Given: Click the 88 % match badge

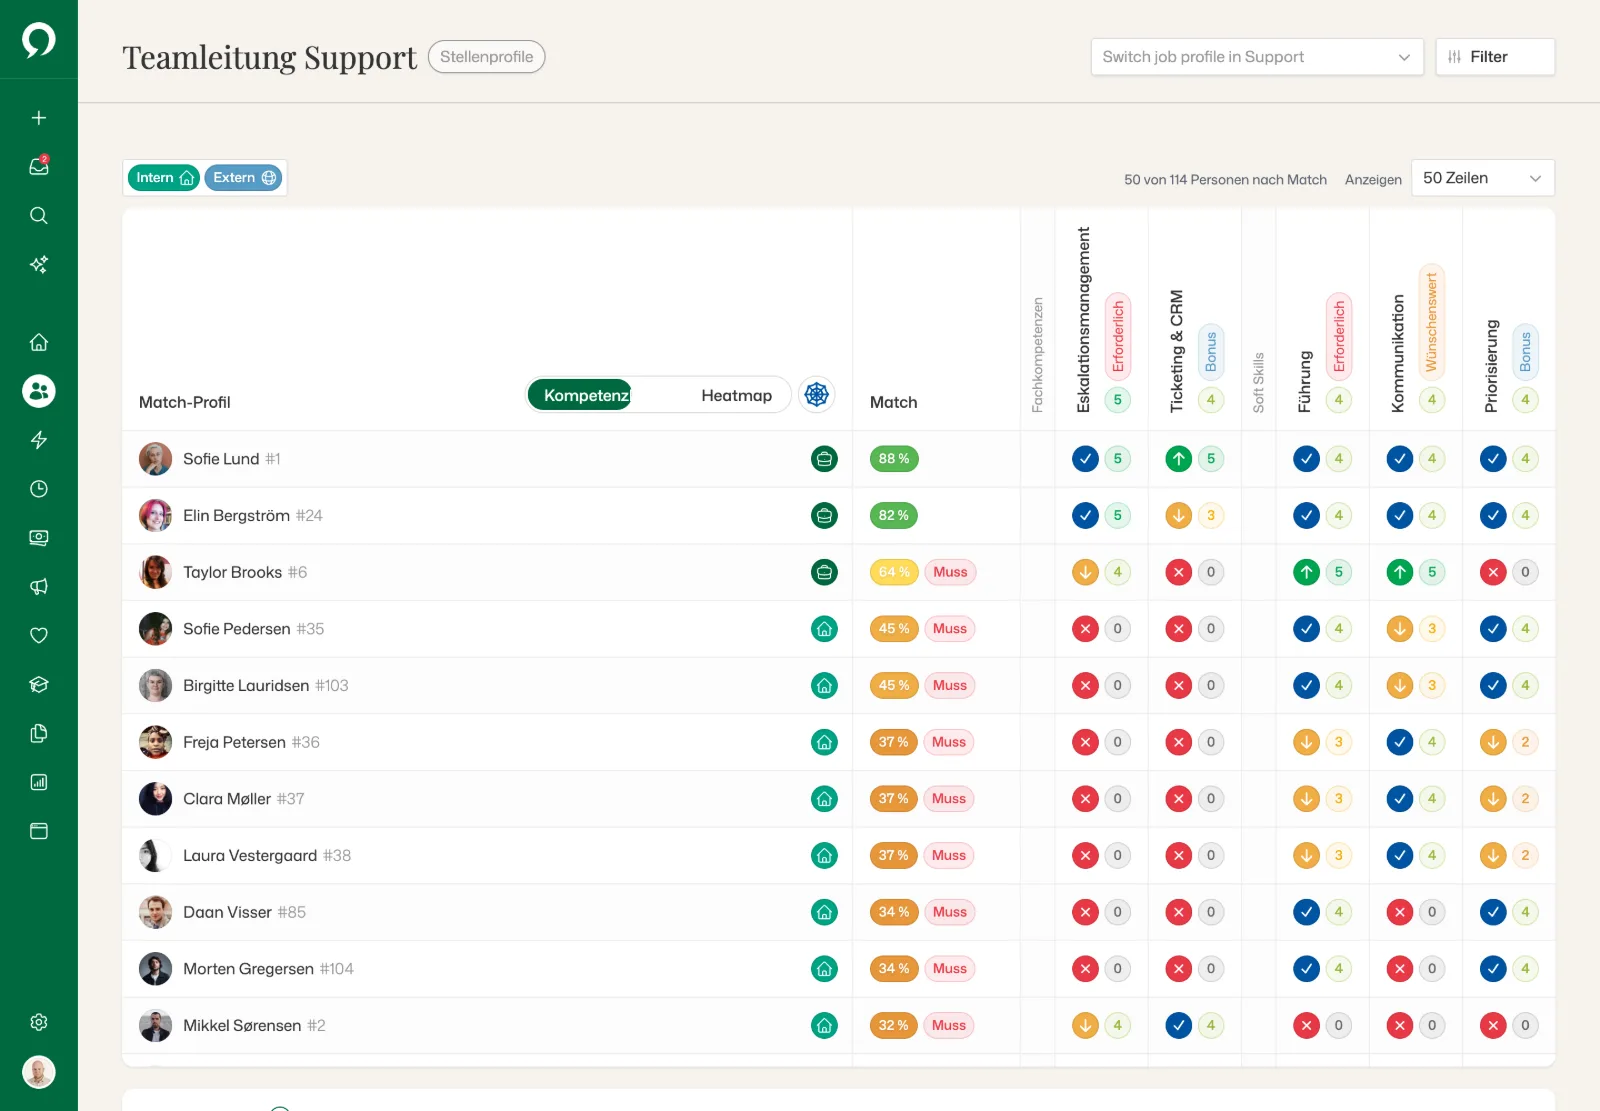Looking at the screenshot, I should pyautogui.click(x=894, y=459).
